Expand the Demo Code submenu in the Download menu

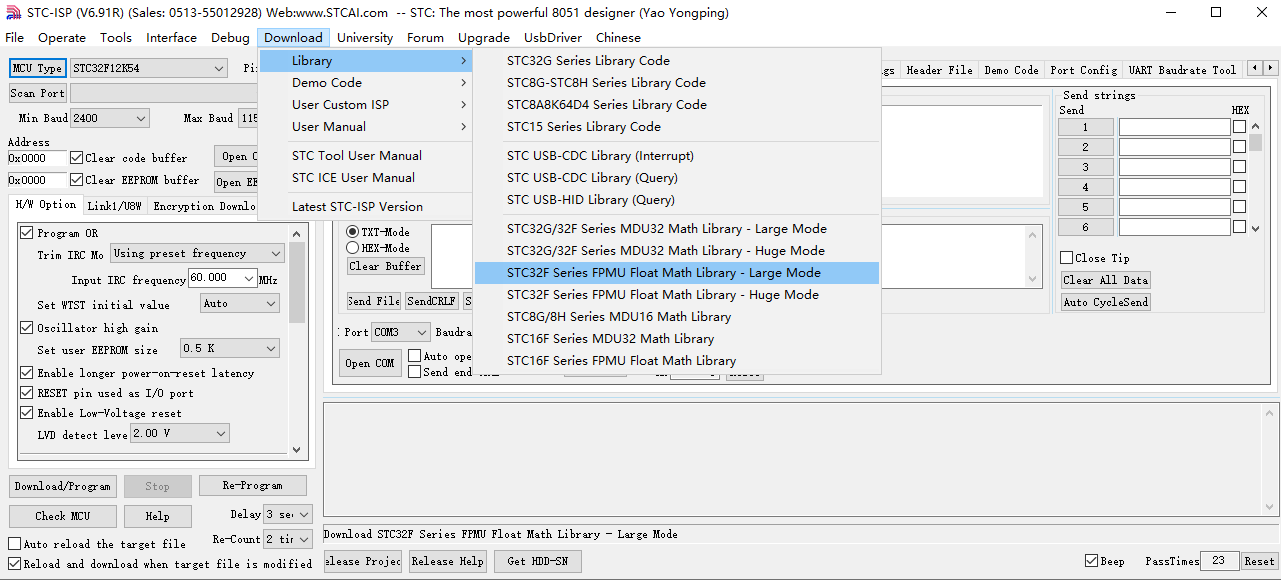click(368, 83)
